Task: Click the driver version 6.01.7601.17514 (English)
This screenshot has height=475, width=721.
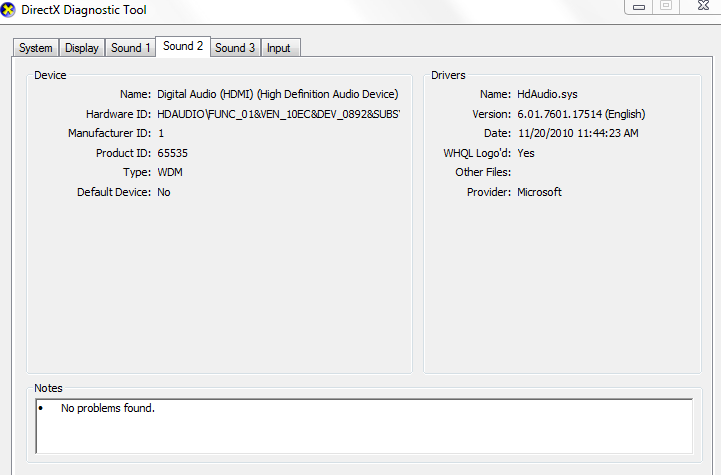Action: [581, 114]
